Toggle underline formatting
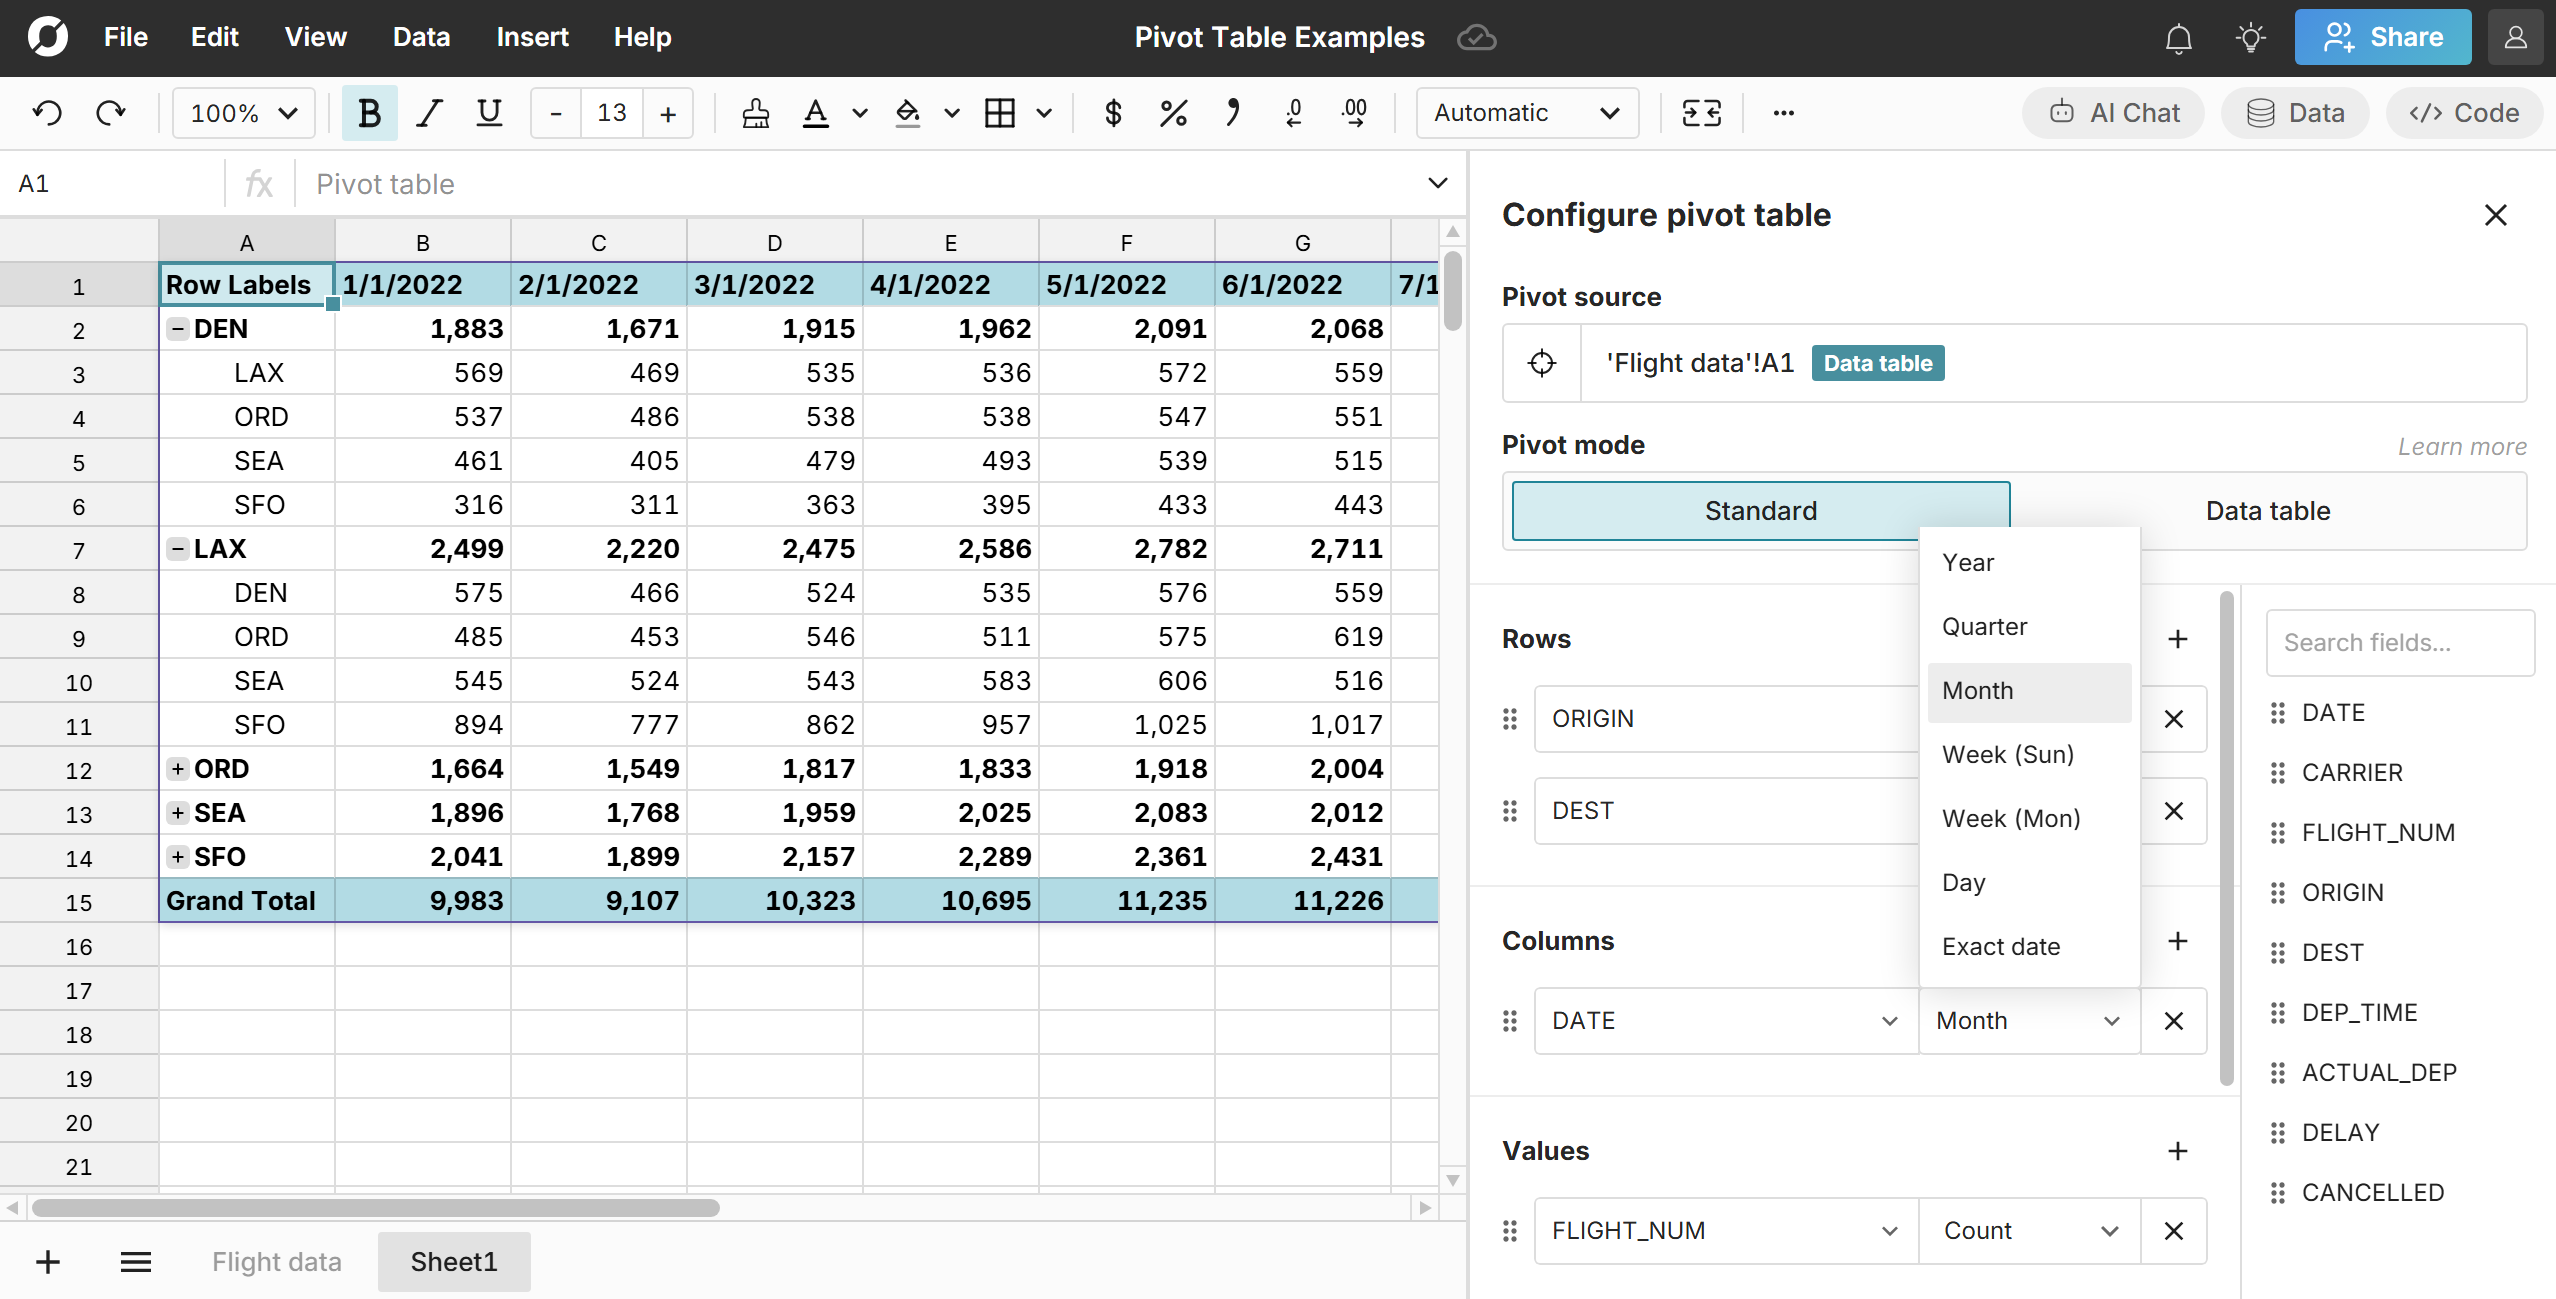The image size is (2556, 1299). click(x=488, y=113)
